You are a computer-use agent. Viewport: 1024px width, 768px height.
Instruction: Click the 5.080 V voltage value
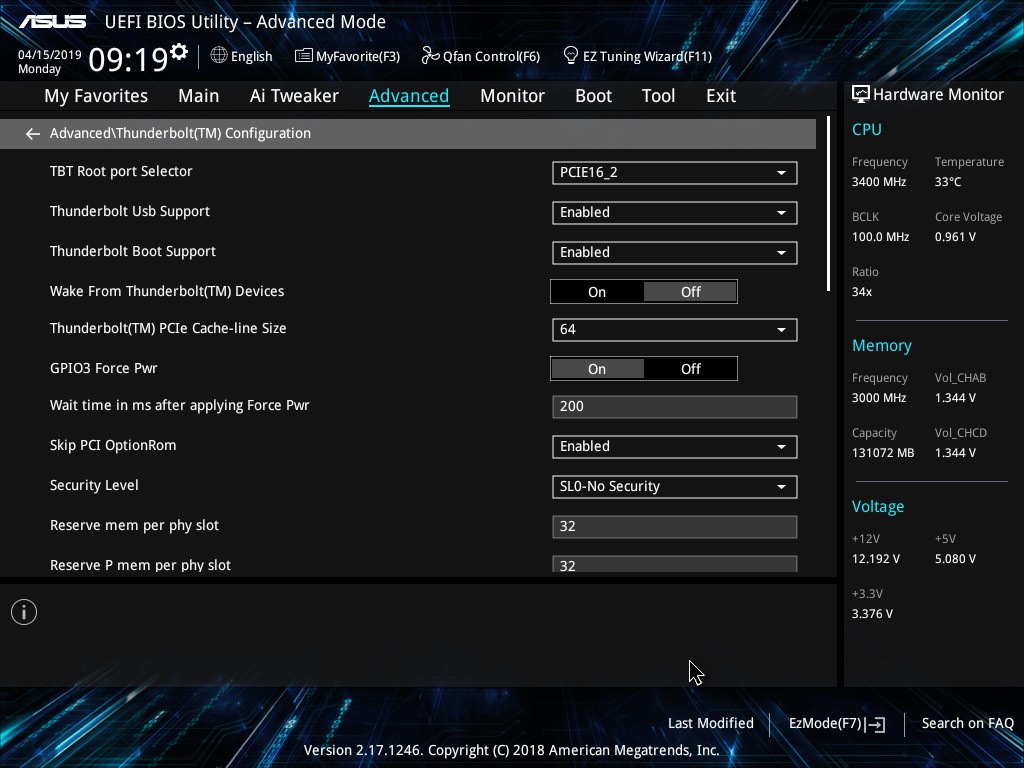click(x=955, y=559)
